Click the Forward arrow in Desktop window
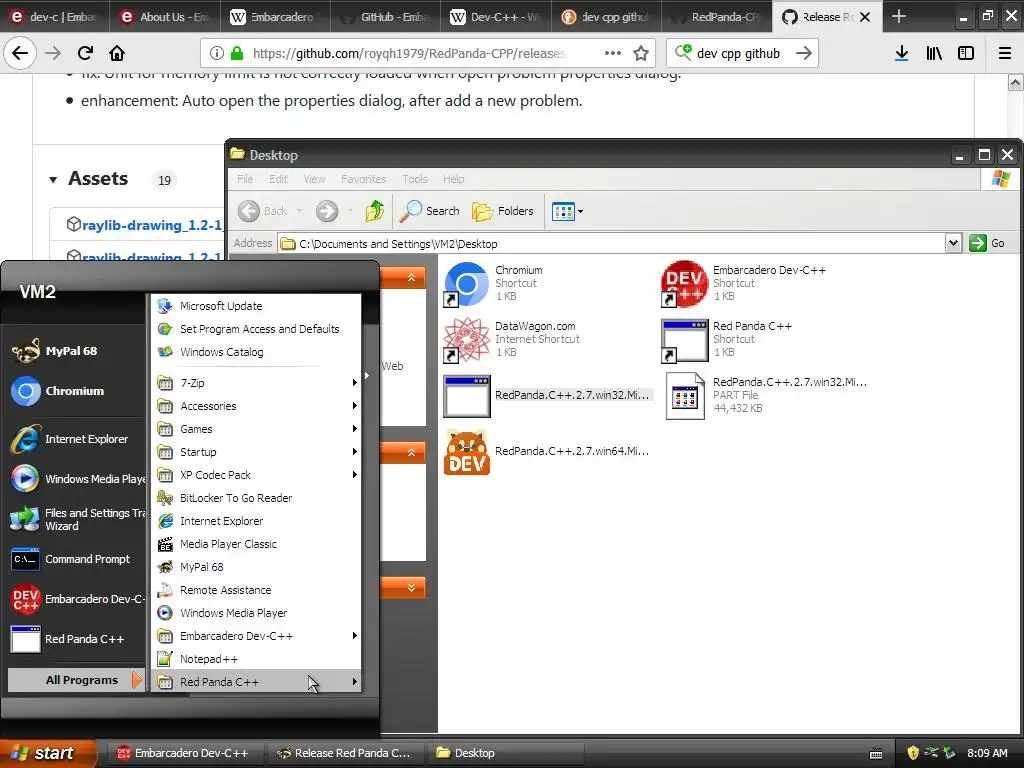Image resolution: width=1024 pixels, height=768 pixels. pos(327,211)
